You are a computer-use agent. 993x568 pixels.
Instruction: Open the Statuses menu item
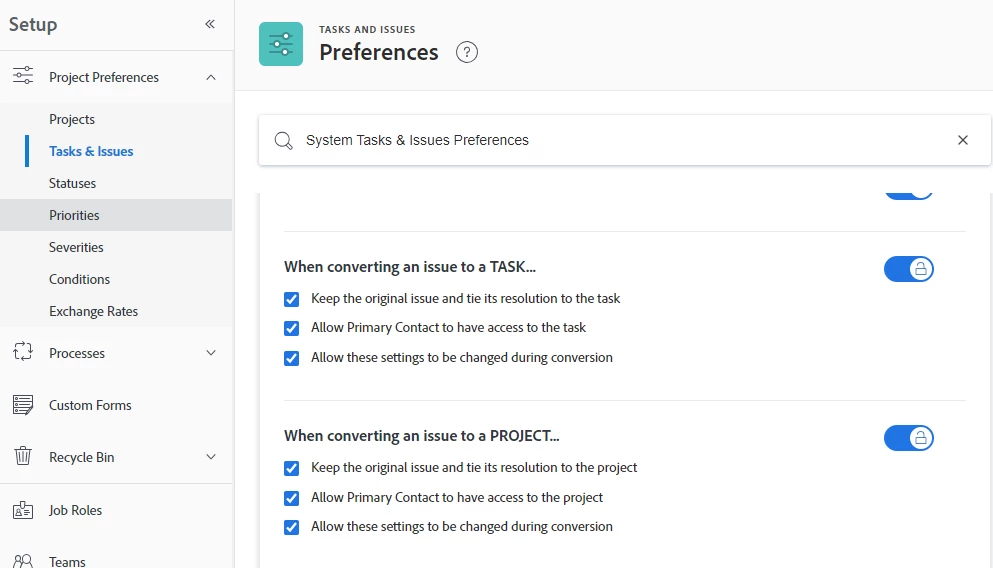click(x=73, y=184)
